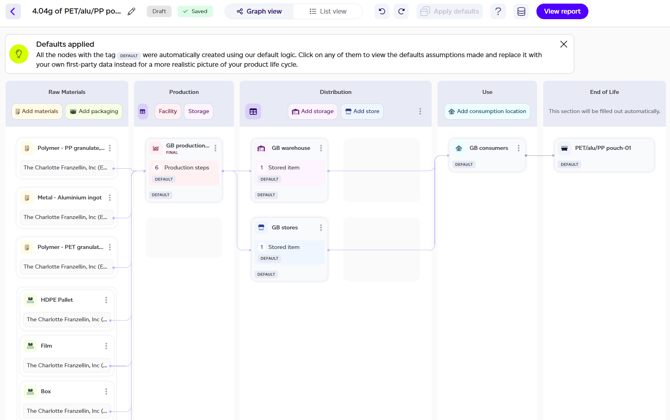Switch to Graph view
Viewport: 670px width, 420px height.
pyautogui.click(x=259, y=12)
